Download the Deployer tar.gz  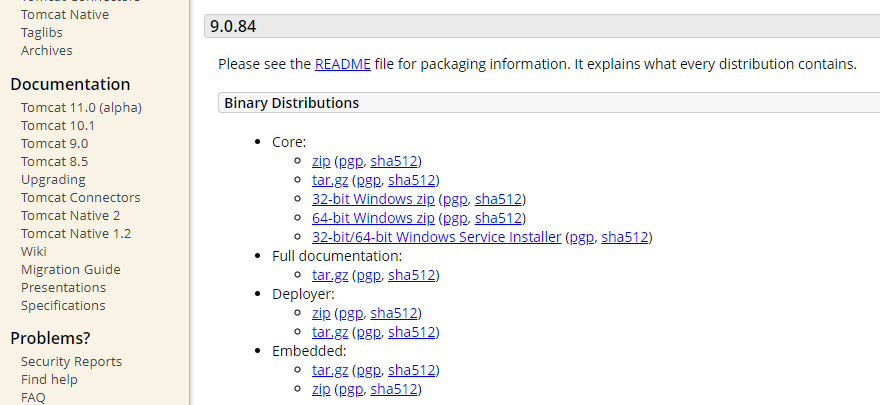pyautogui.click(x=330, y=332)
